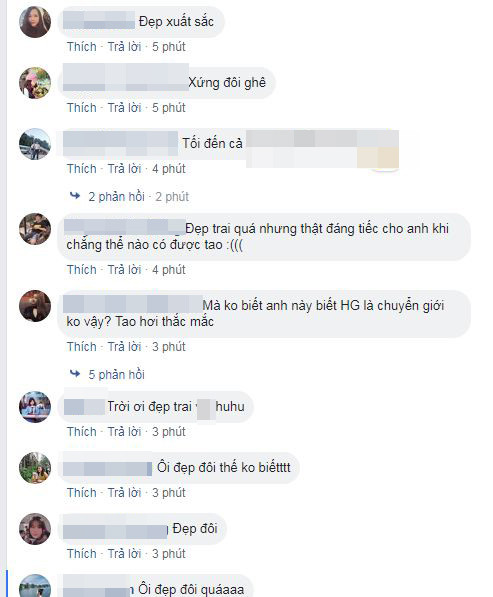Click the avatar beside "Tối đến cả" comment
493x597 pixels.
[x=35, y=144]
